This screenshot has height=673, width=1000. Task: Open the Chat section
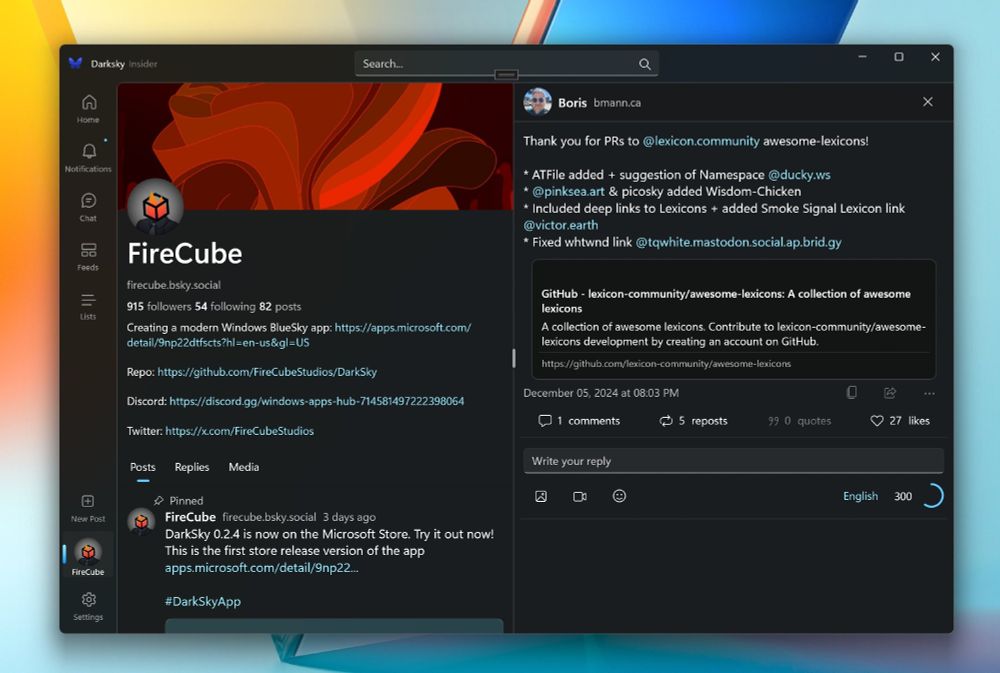[89, 207]
